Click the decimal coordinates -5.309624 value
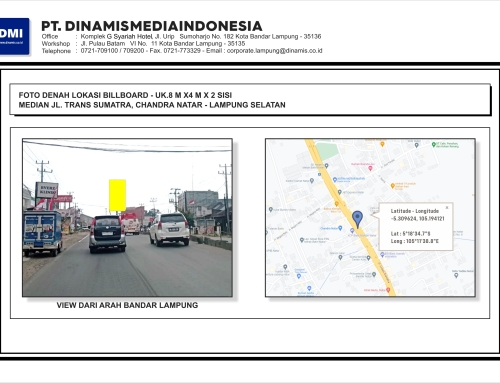This screenshot has height=383, width=500. (x=417, y=219)
